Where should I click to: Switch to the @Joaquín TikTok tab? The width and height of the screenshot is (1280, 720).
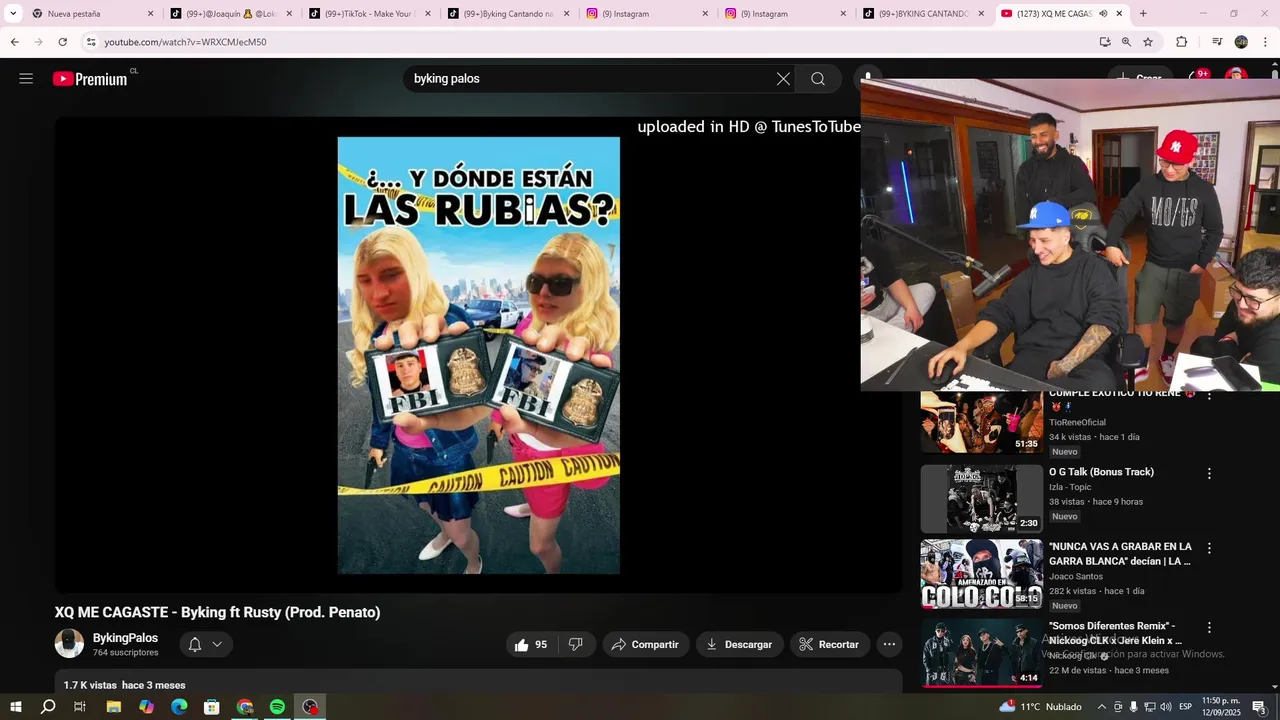click(x=231, y=14)
